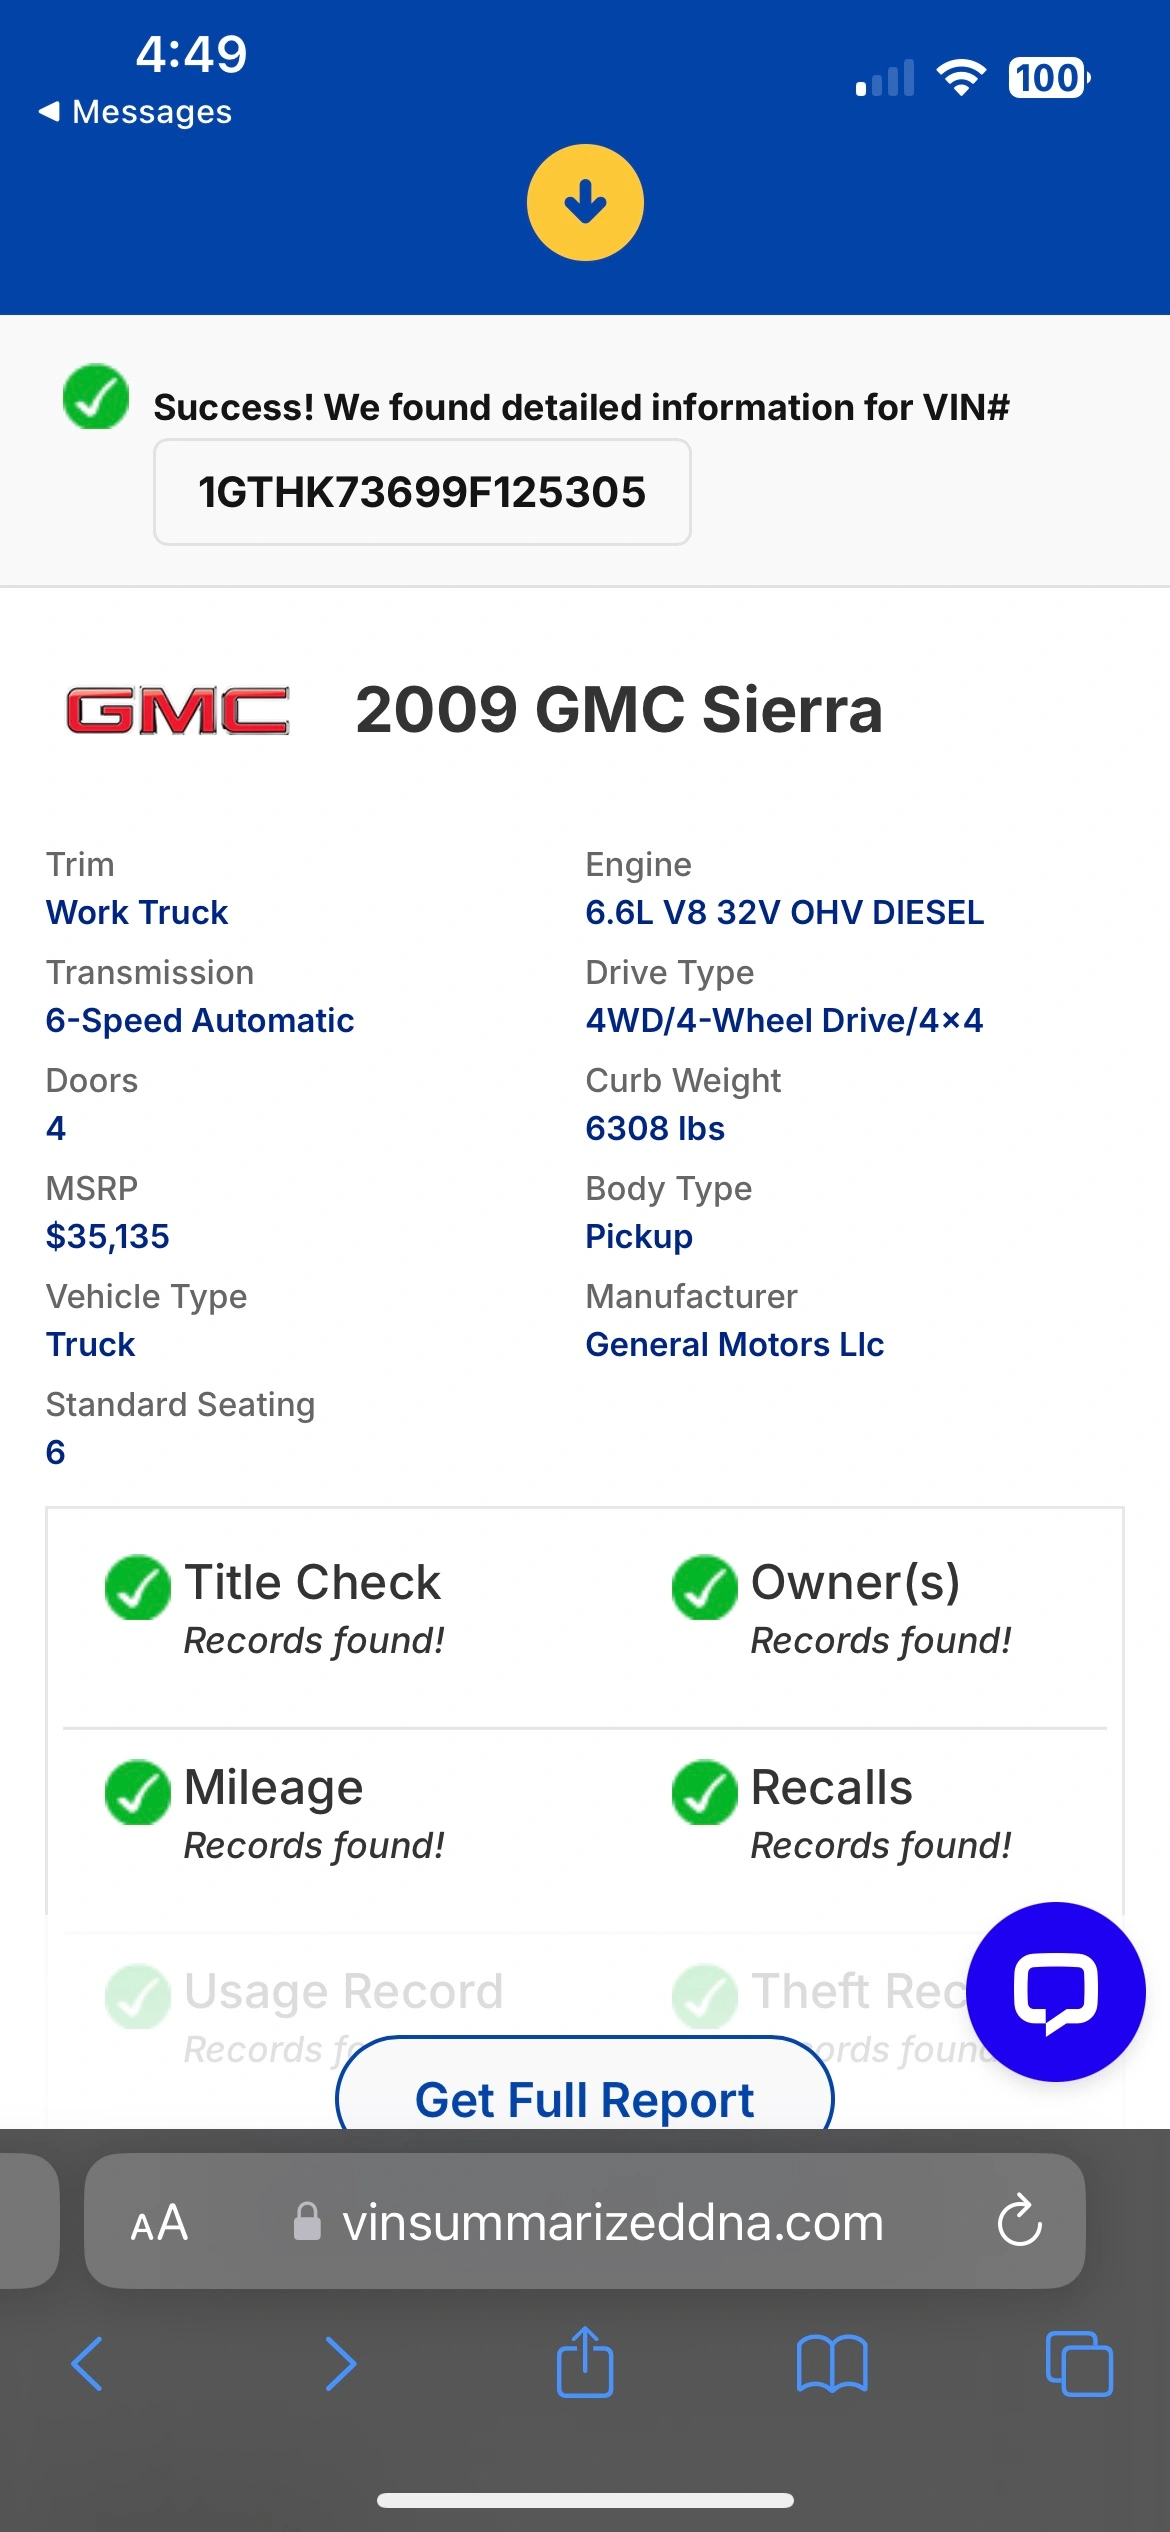Tap the Owner(s) green checkmark
Viewport: 1170px width, 2532px height.
[x=705, y=1587]
